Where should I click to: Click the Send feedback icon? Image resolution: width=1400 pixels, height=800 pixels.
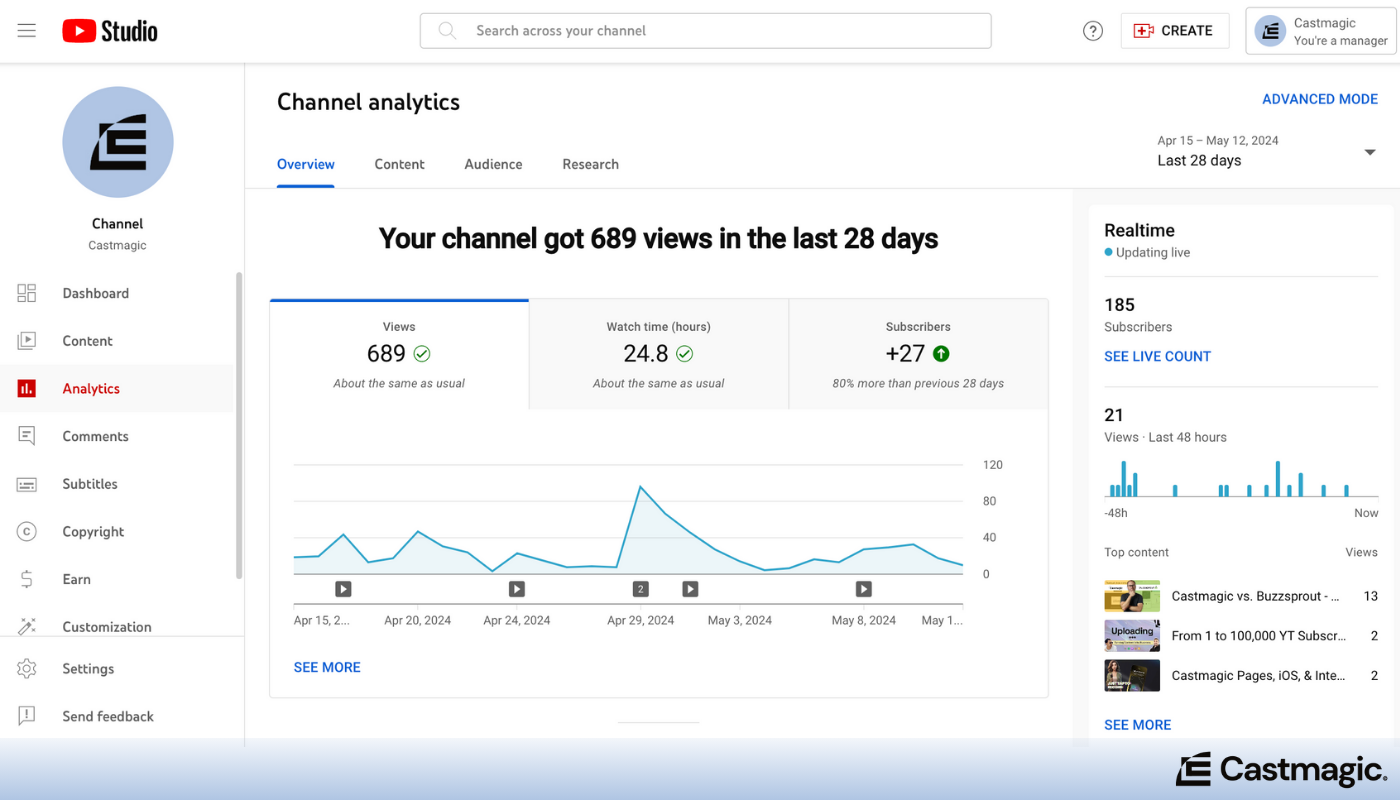click(26, 716)
